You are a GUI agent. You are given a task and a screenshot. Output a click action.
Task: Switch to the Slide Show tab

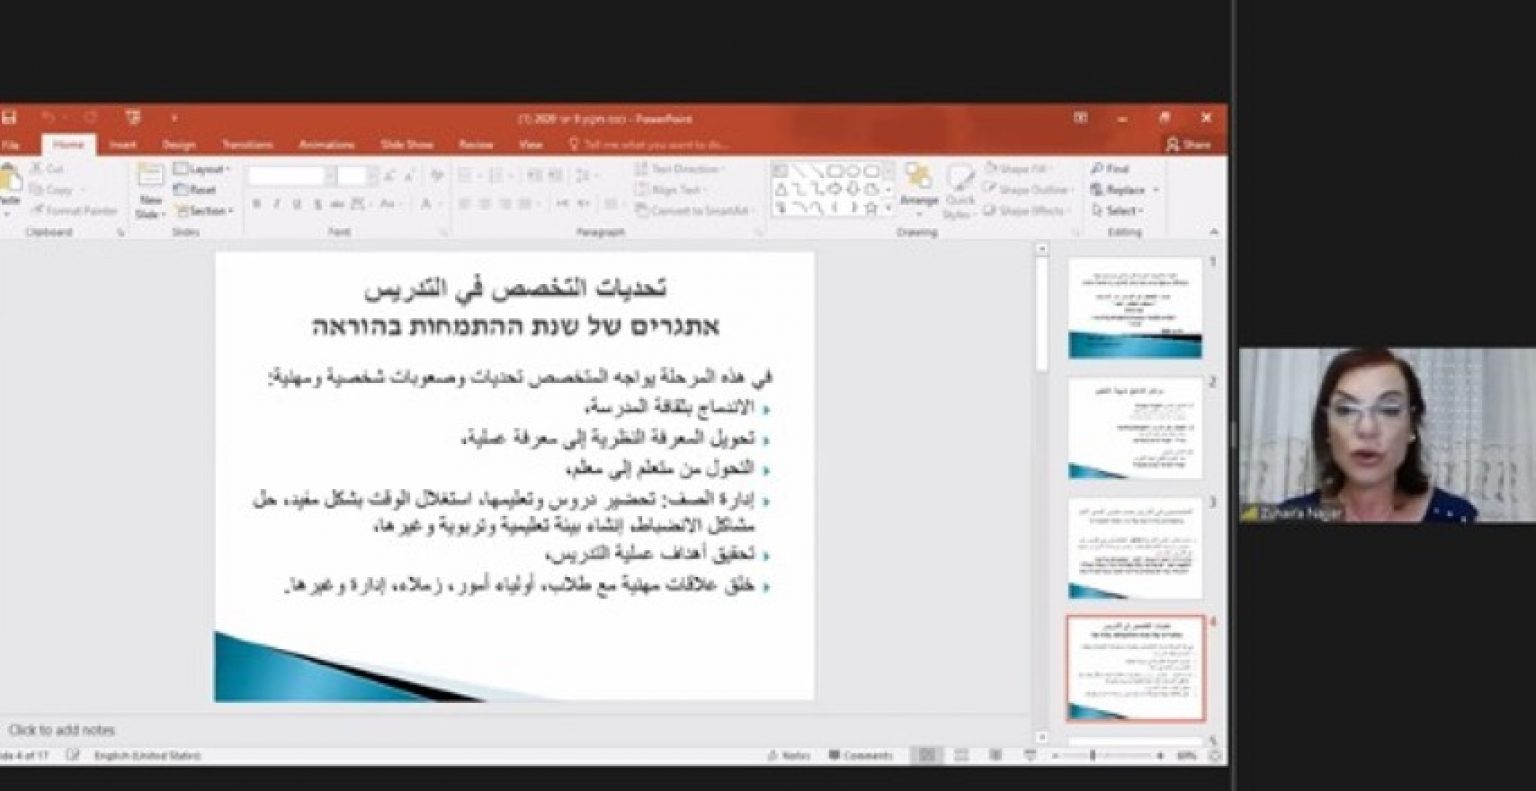tap(406, 145)
